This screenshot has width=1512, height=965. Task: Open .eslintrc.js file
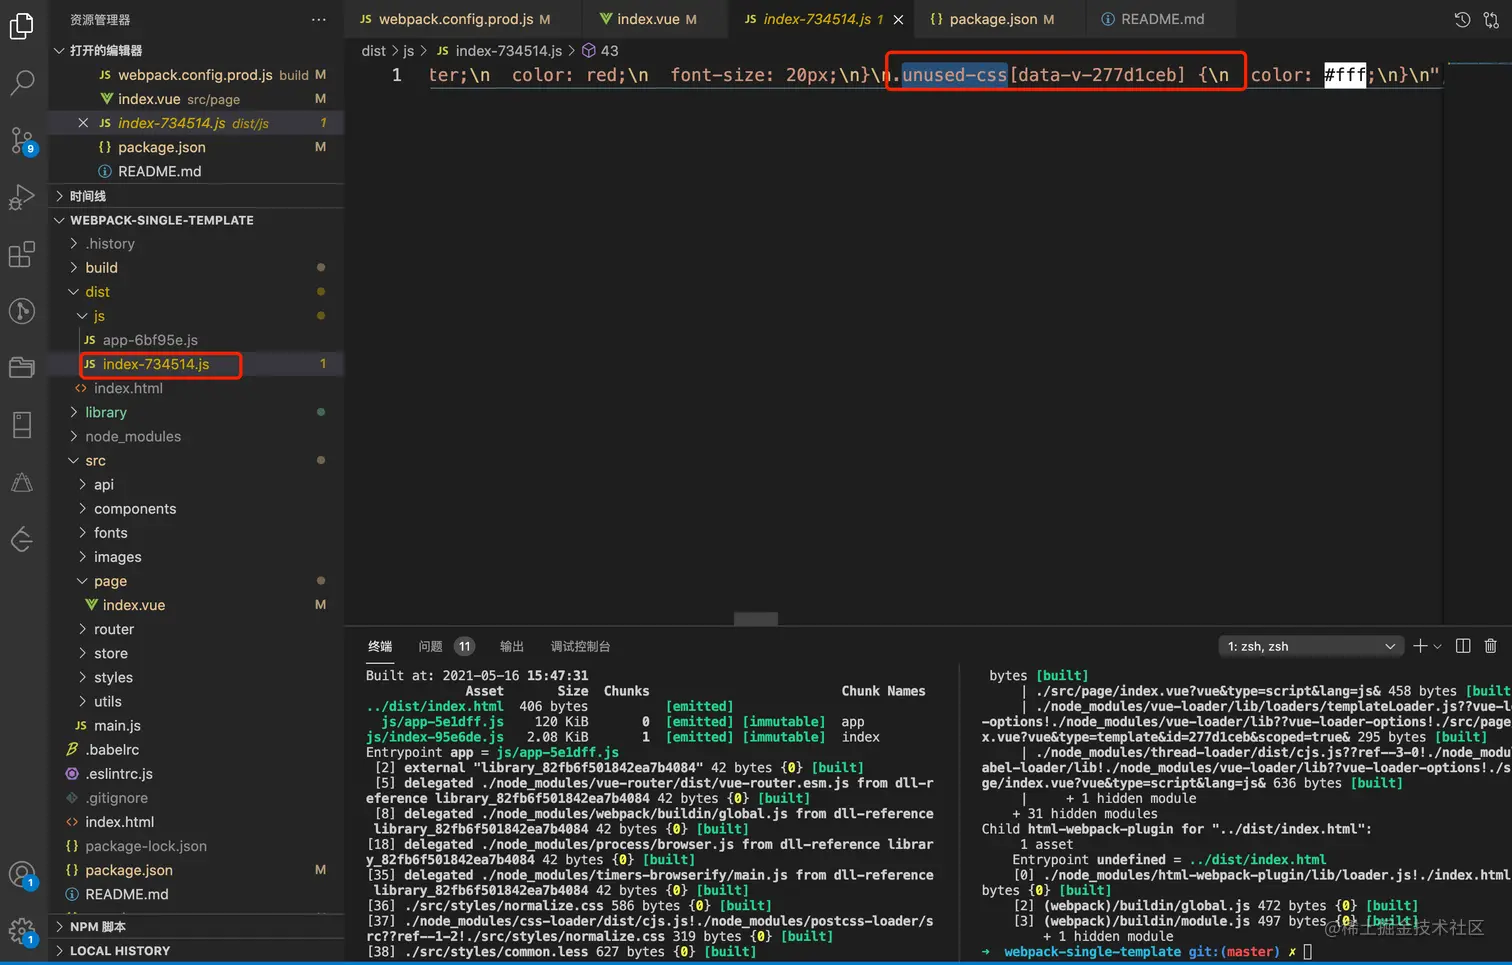coord(197,773)
